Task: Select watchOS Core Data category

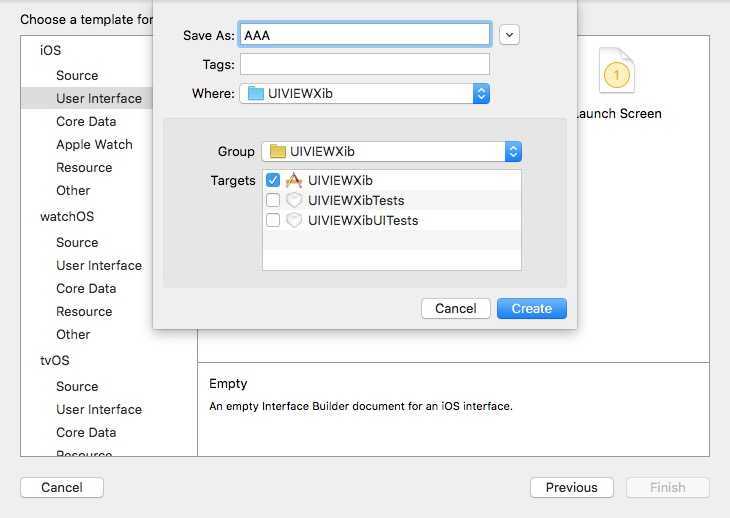Action: pyautogui.click(x=86, y=289)
